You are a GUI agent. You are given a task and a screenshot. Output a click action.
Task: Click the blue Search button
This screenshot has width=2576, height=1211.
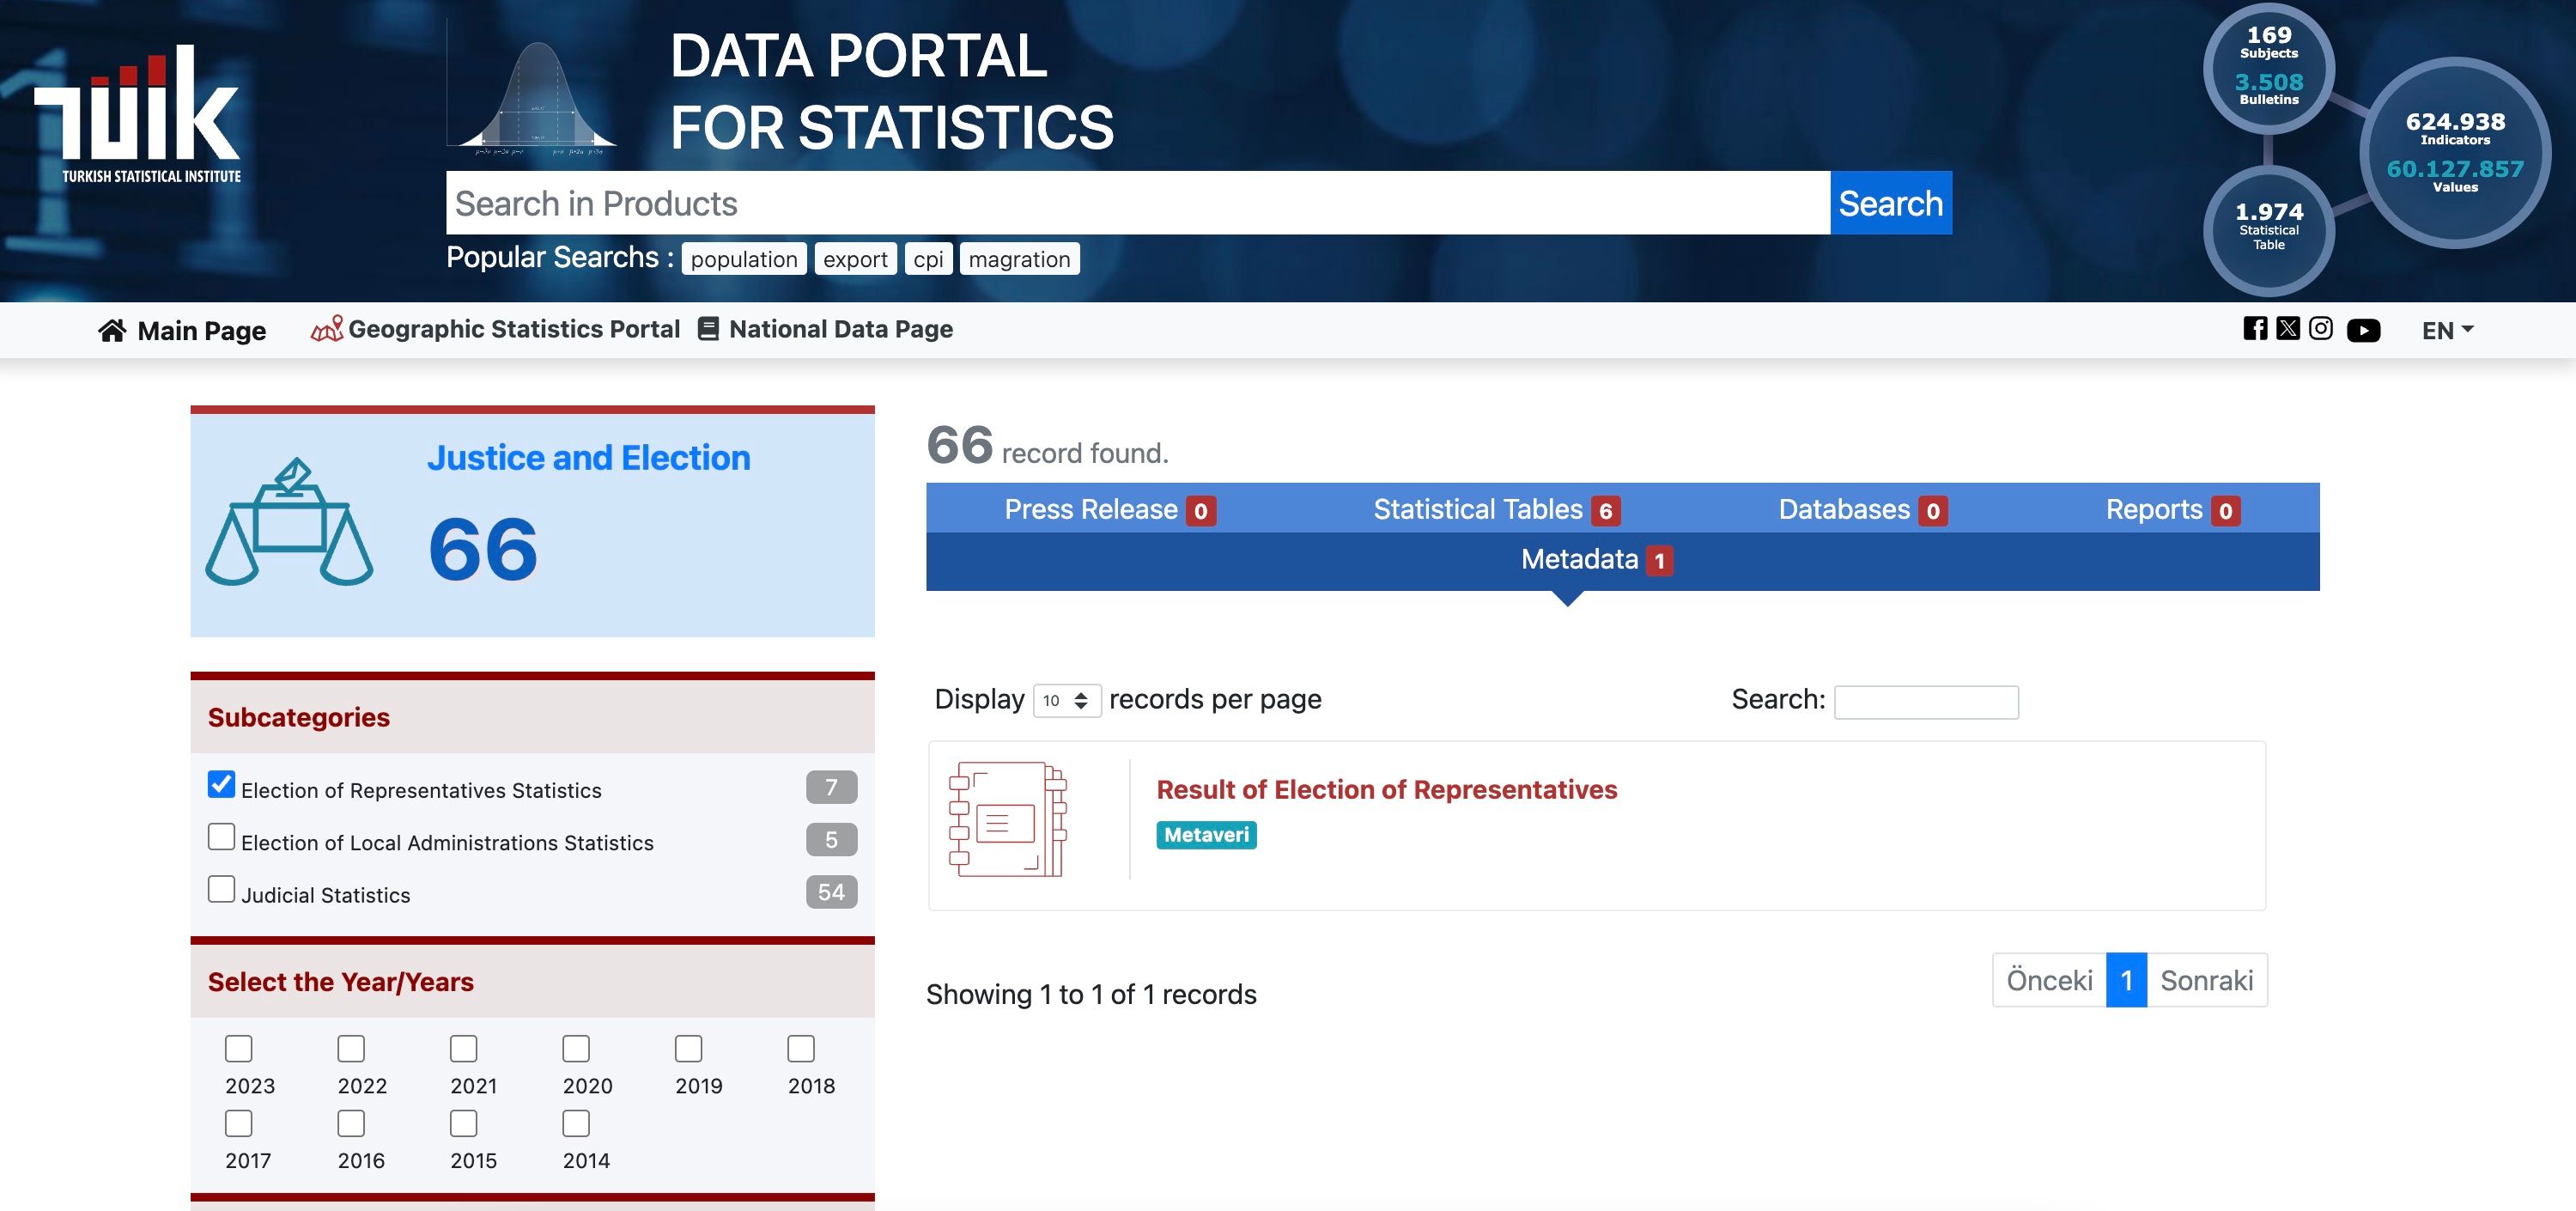(1890, 204)
